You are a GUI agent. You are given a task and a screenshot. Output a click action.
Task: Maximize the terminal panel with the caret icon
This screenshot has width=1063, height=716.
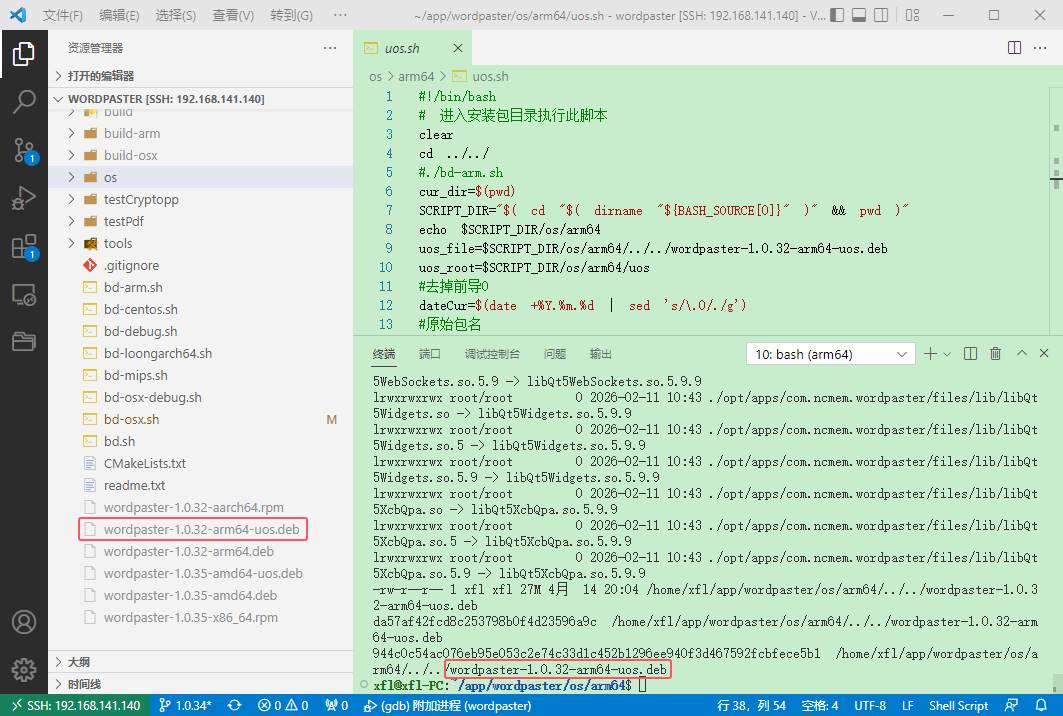click(1021, 354)
